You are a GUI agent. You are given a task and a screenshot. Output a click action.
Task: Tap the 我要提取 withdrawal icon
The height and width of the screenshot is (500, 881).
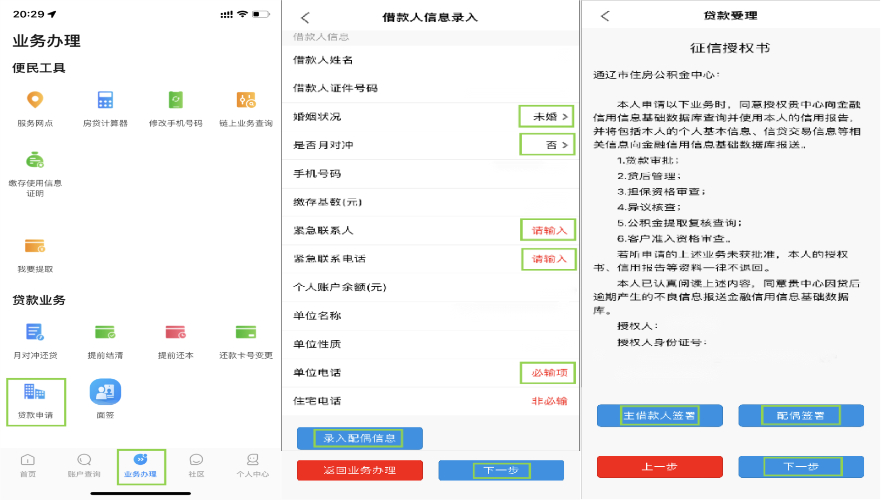tap(35, 246)
